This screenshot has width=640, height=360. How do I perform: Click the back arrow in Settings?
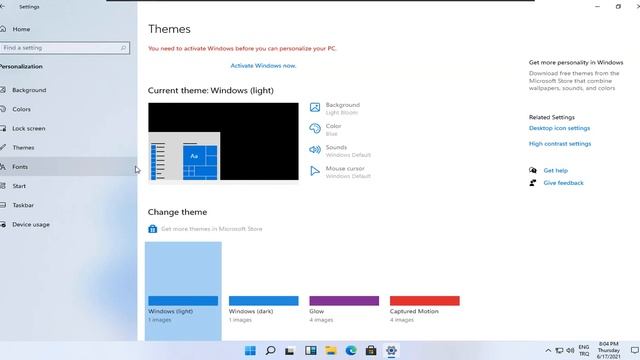(2, 7)
